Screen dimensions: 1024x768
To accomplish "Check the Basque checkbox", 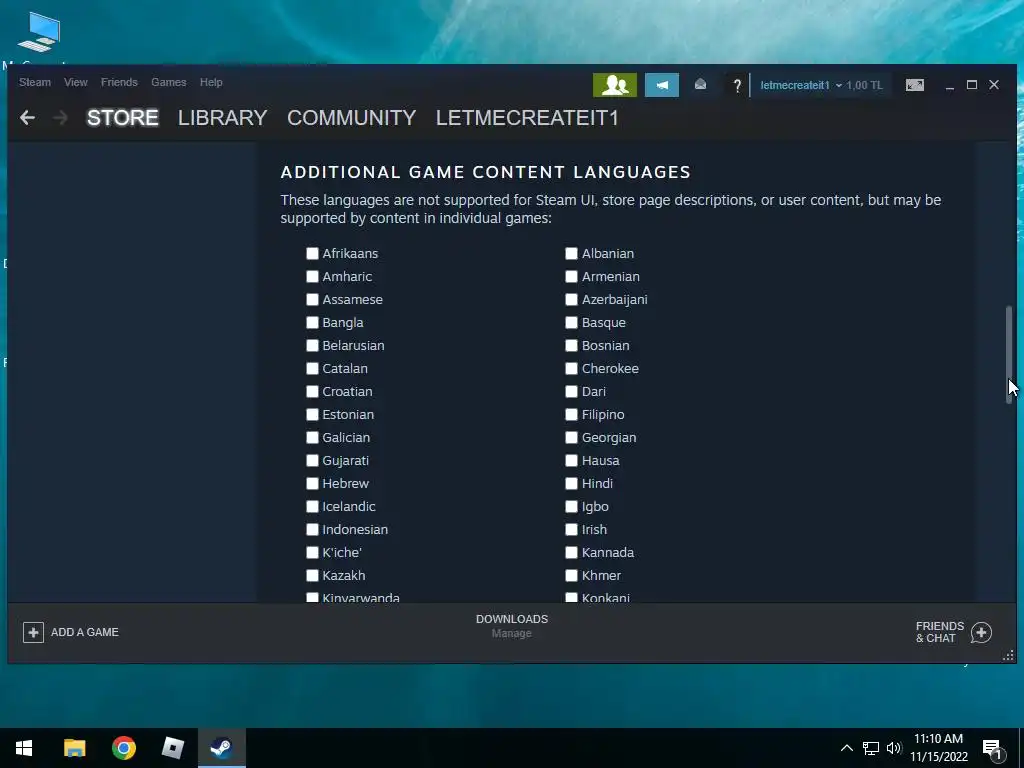I will coord(571,323).
